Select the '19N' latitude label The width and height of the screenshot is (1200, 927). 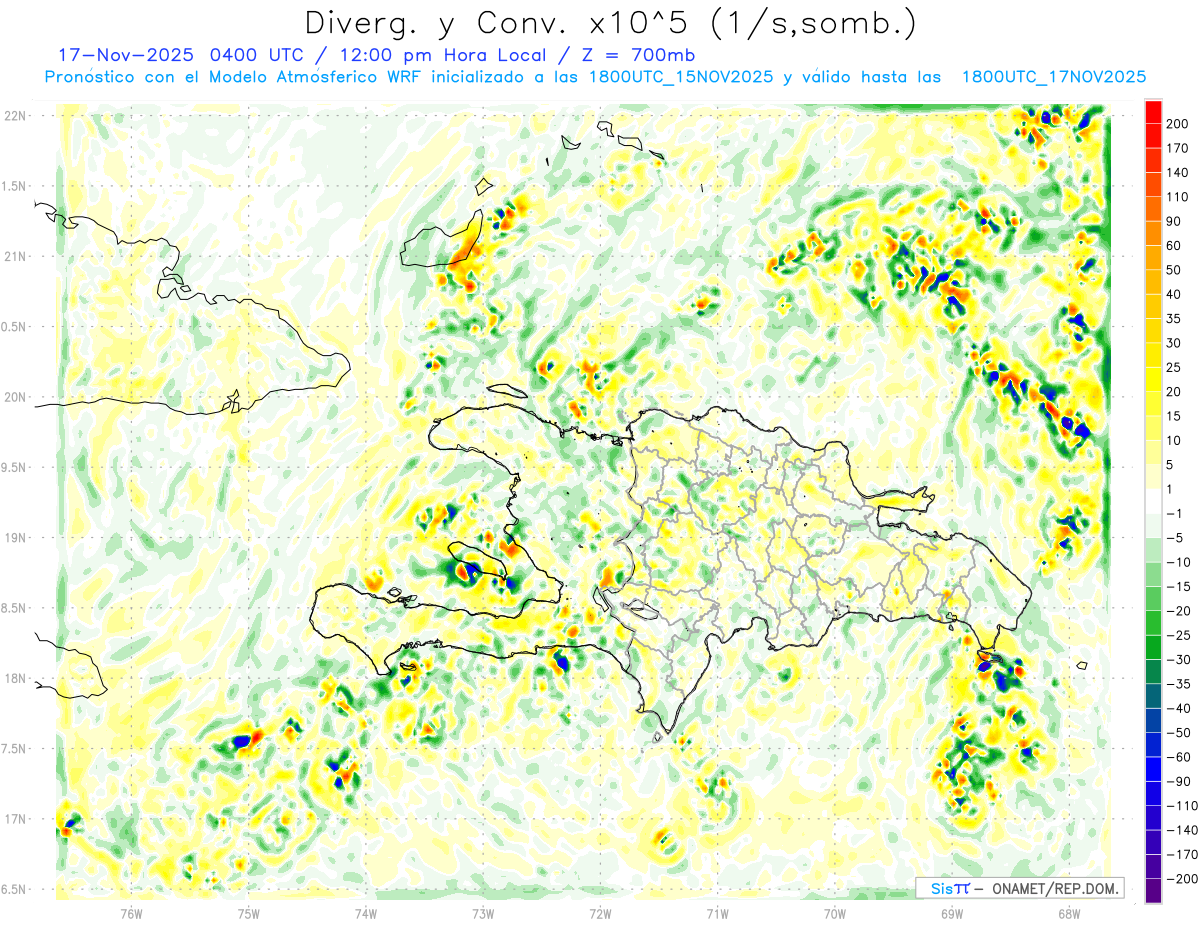[x=16, y=538]
